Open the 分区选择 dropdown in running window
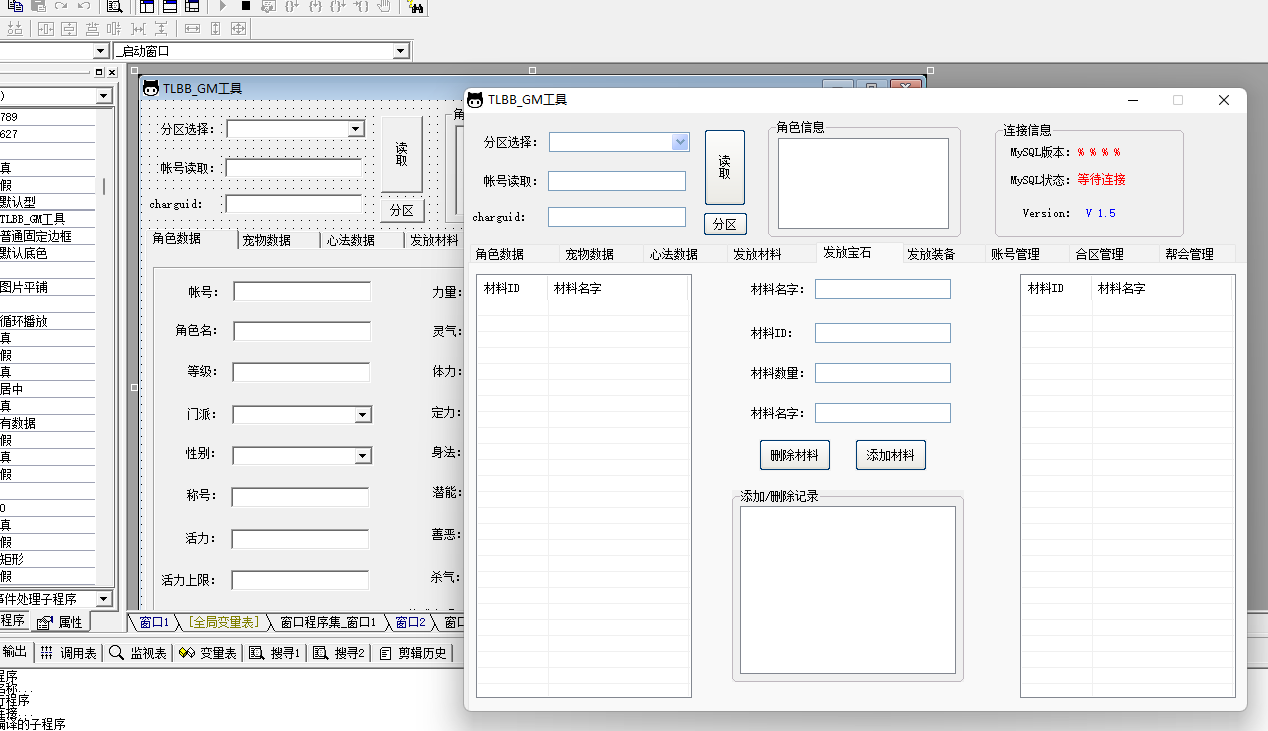The width and height of the screenshot is (1268, 731). pyautogui.click(x=681, y=142)
